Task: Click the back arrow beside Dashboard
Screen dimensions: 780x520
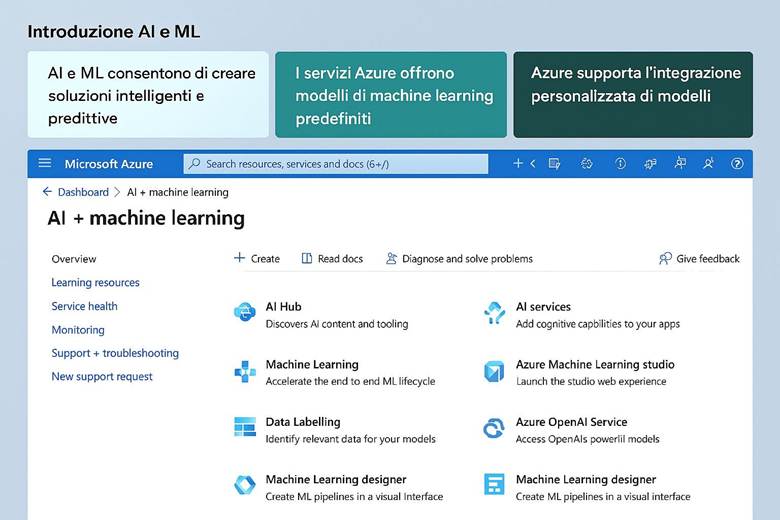Action: (47, 192)
